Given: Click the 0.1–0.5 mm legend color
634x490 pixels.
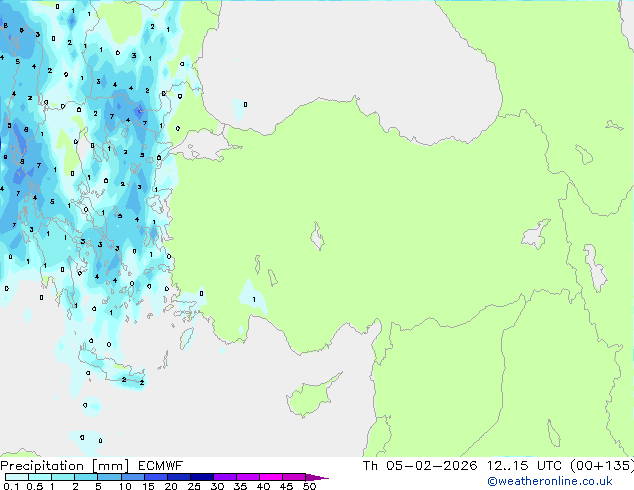Looking at the screenshot, I should tap(17, 477).
